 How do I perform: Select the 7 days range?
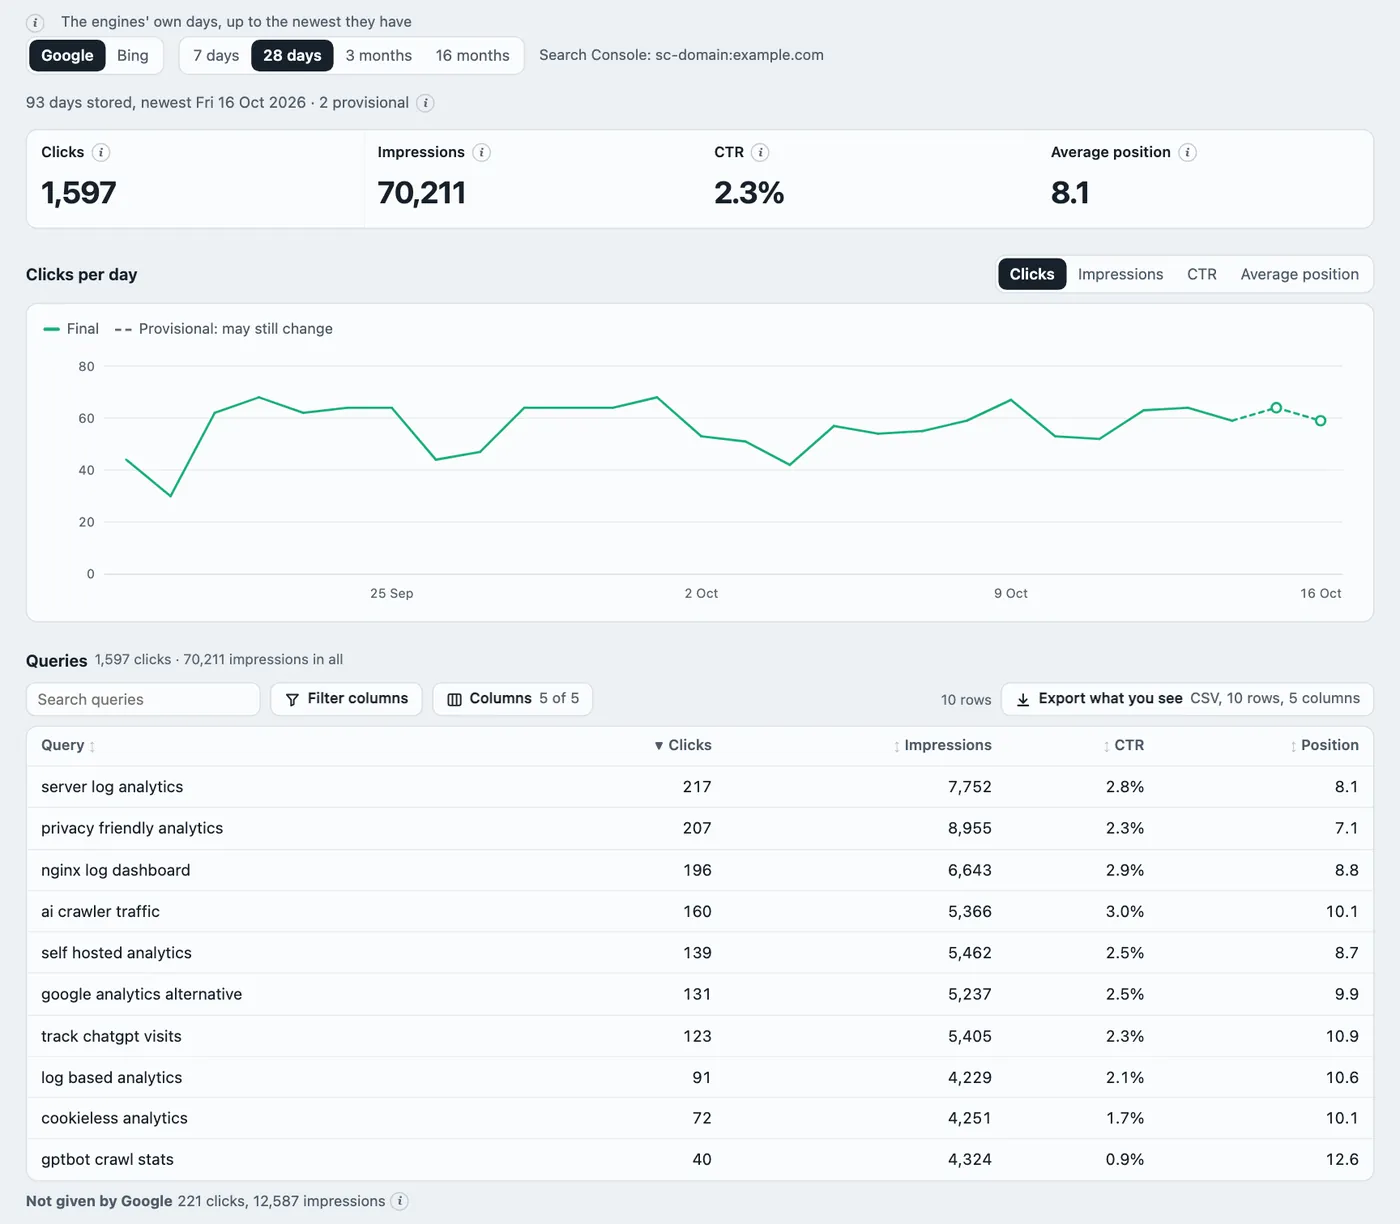point(216,56)
